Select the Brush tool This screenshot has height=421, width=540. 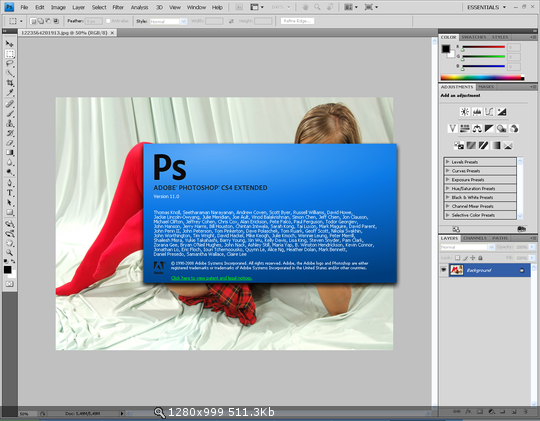pyautogui.click(x=10, y=114)
